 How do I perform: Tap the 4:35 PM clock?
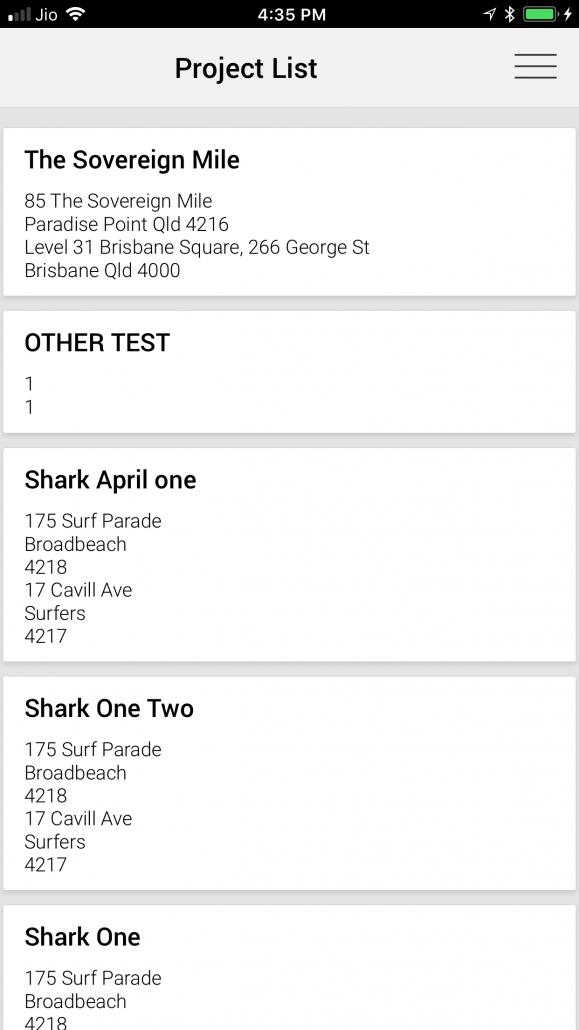click(x=292, y=14)
